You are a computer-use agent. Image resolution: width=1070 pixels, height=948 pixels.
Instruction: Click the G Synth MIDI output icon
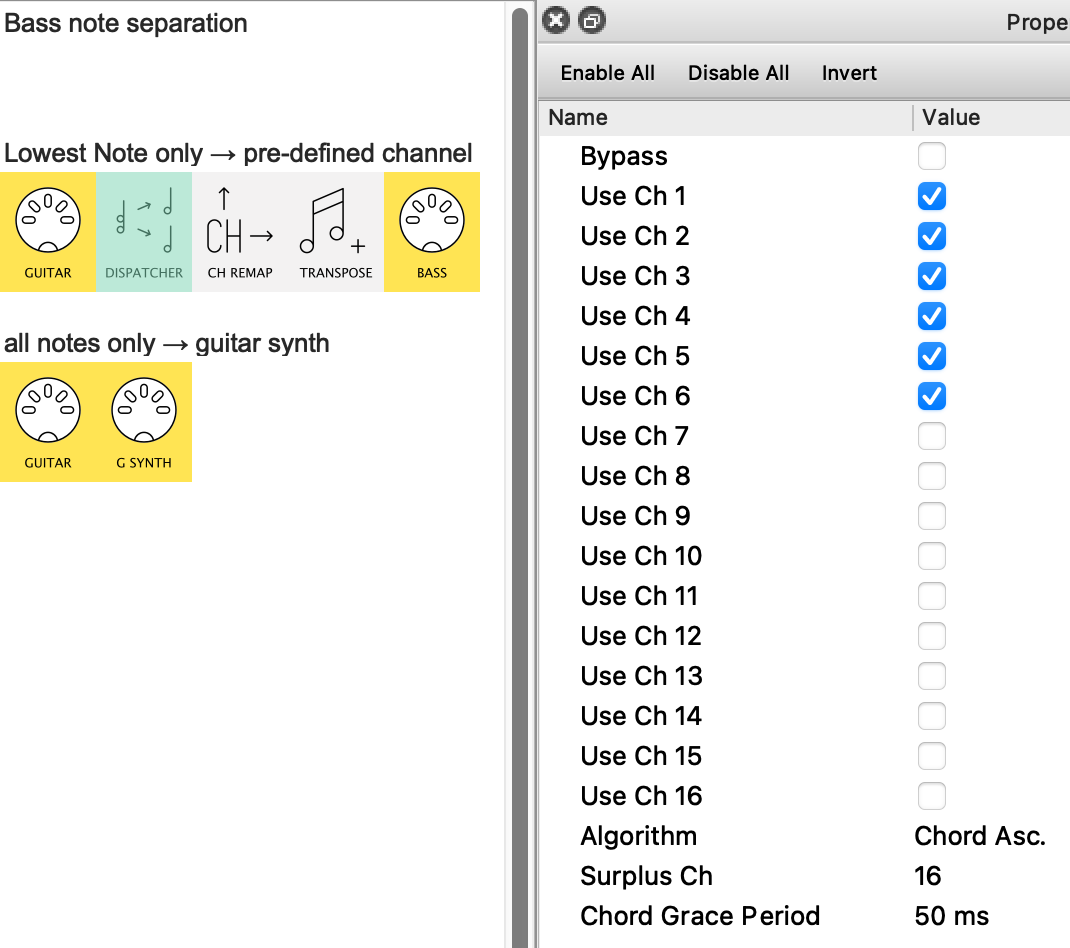point(144,422)
